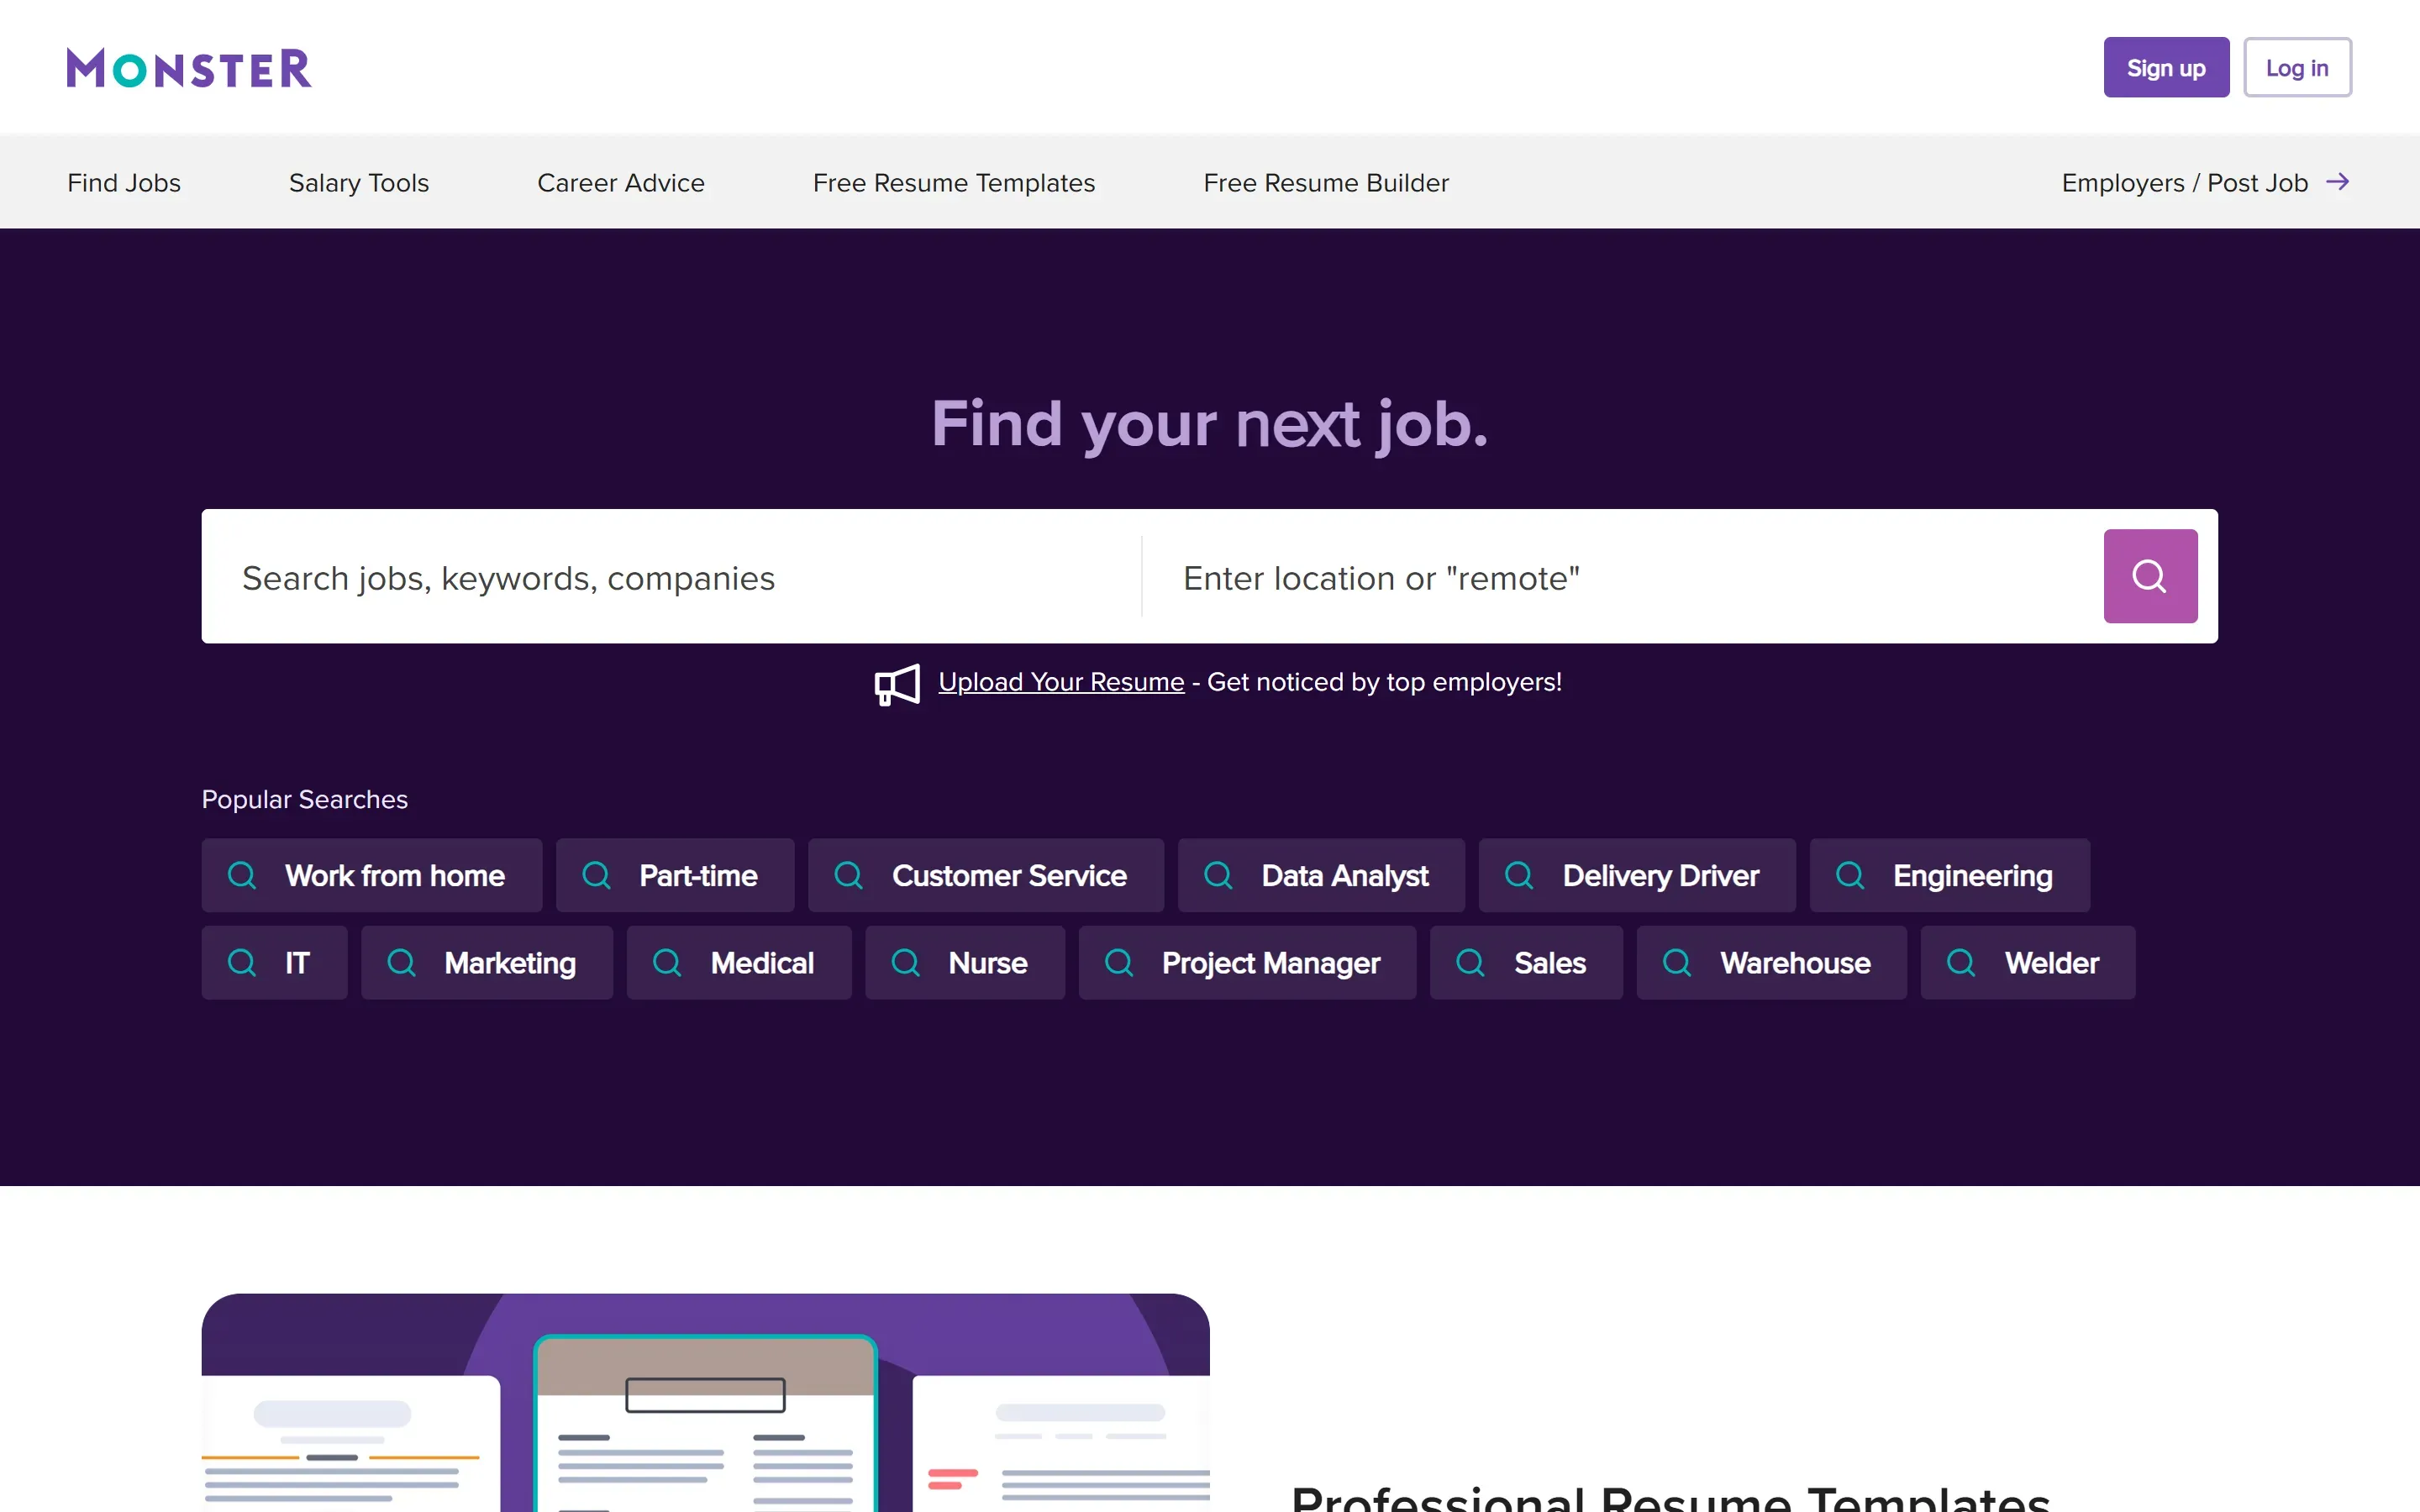Pick the Sales popular search
The height and width of the screenshot is (1512, 2420).
[x=1526, y=962]
